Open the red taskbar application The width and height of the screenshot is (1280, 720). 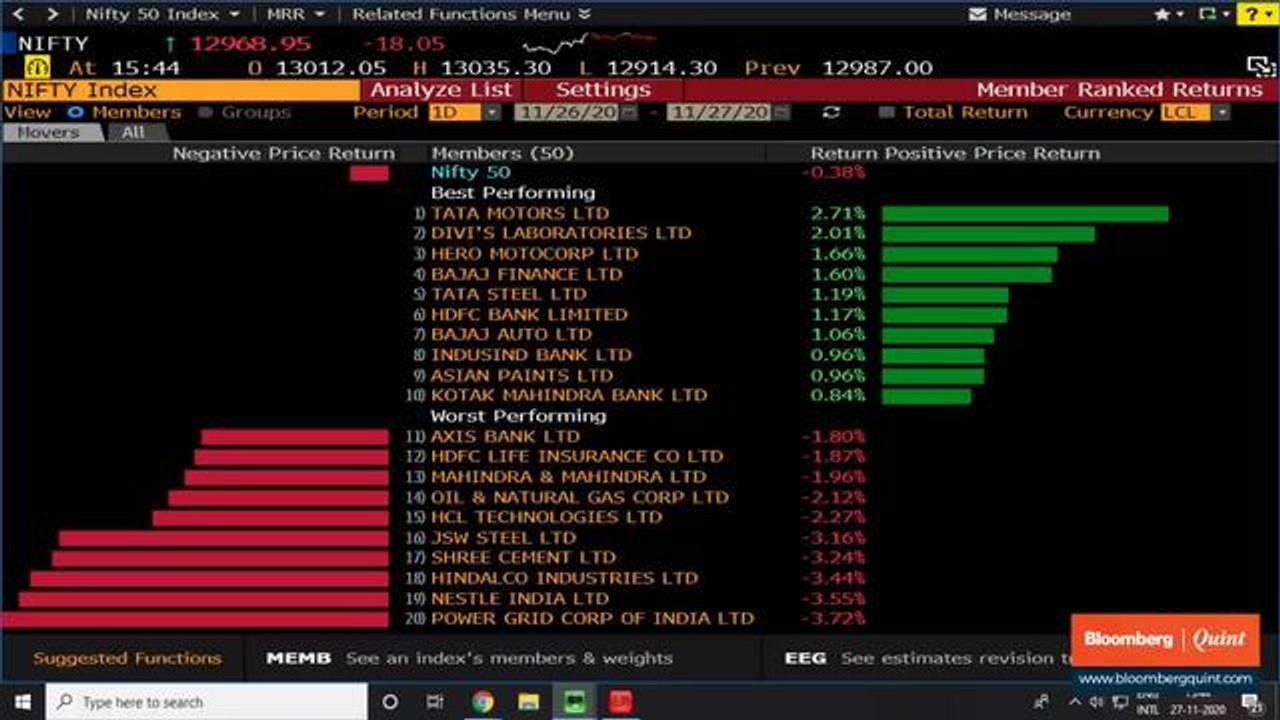coord(620,702)
